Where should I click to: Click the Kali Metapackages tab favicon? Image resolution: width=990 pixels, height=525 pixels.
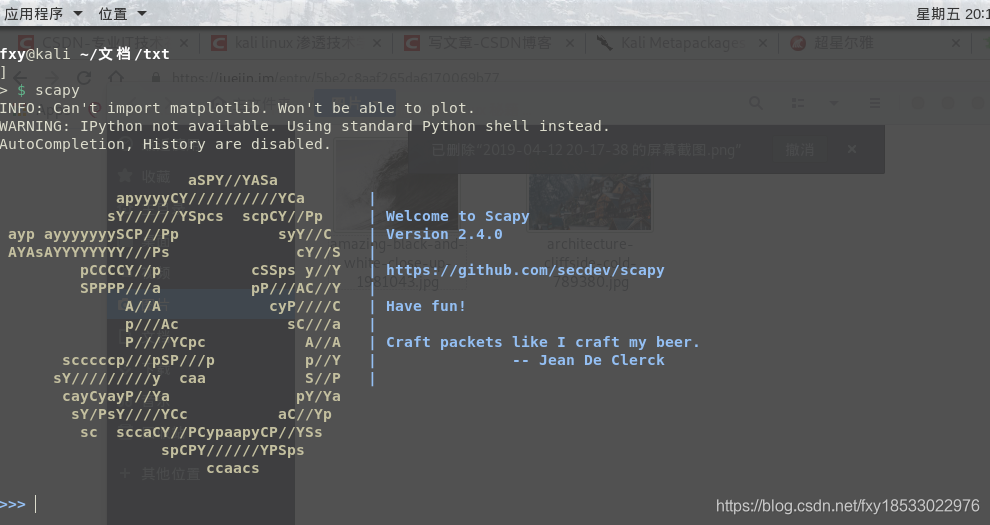[604, 43]
